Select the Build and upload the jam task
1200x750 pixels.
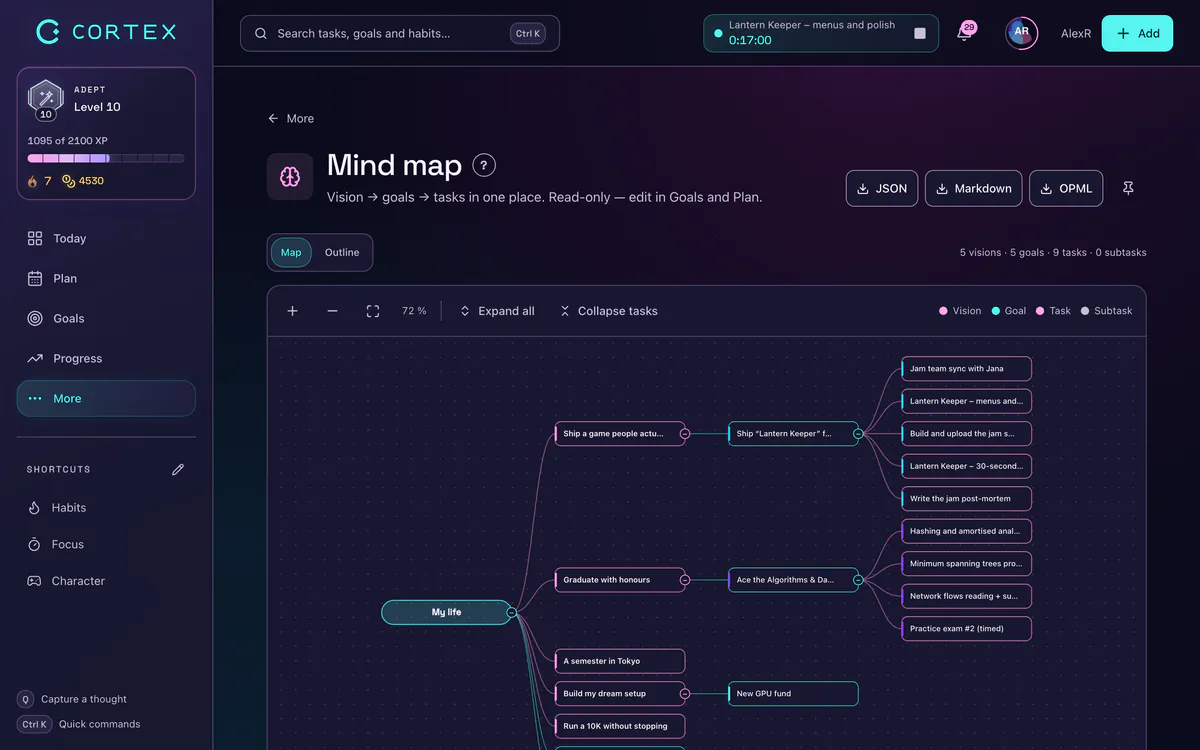coord(966,434)
